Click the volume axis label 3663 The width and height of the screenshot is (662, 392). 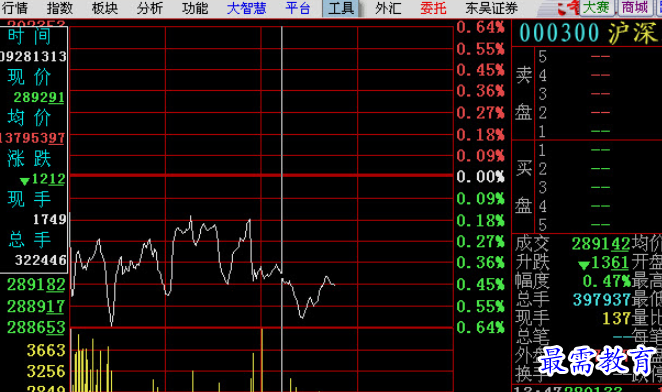46,350
